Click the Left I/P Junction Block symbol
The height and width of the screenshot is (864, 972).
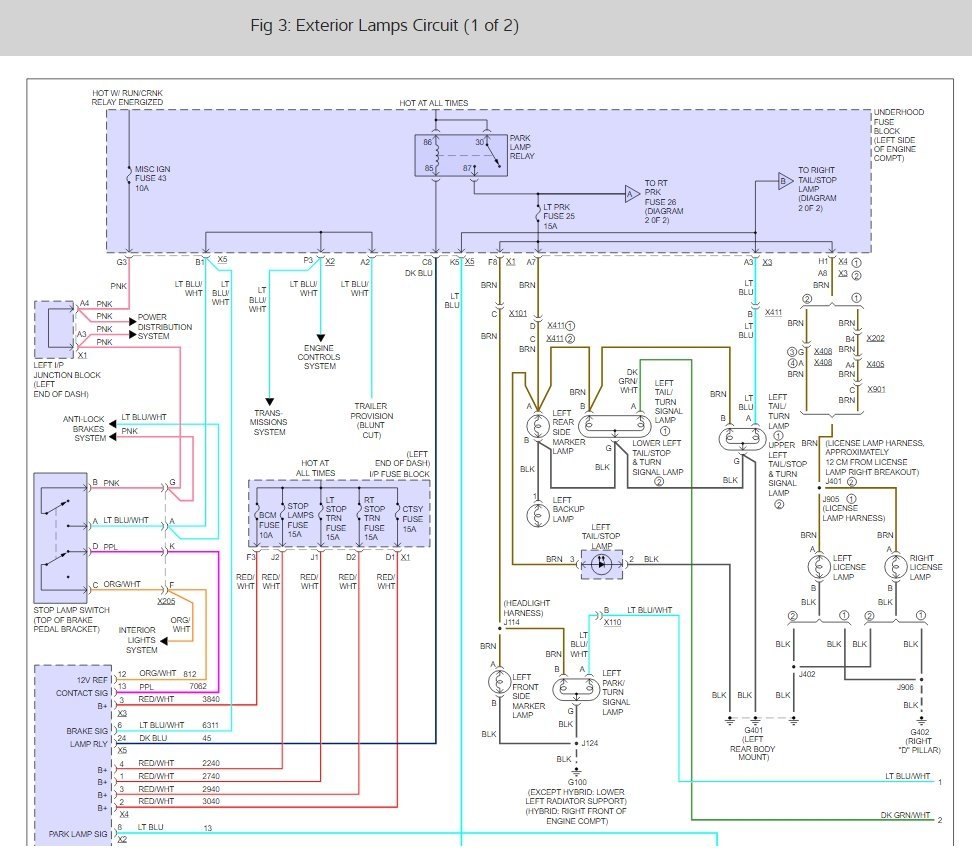point(54,329)
